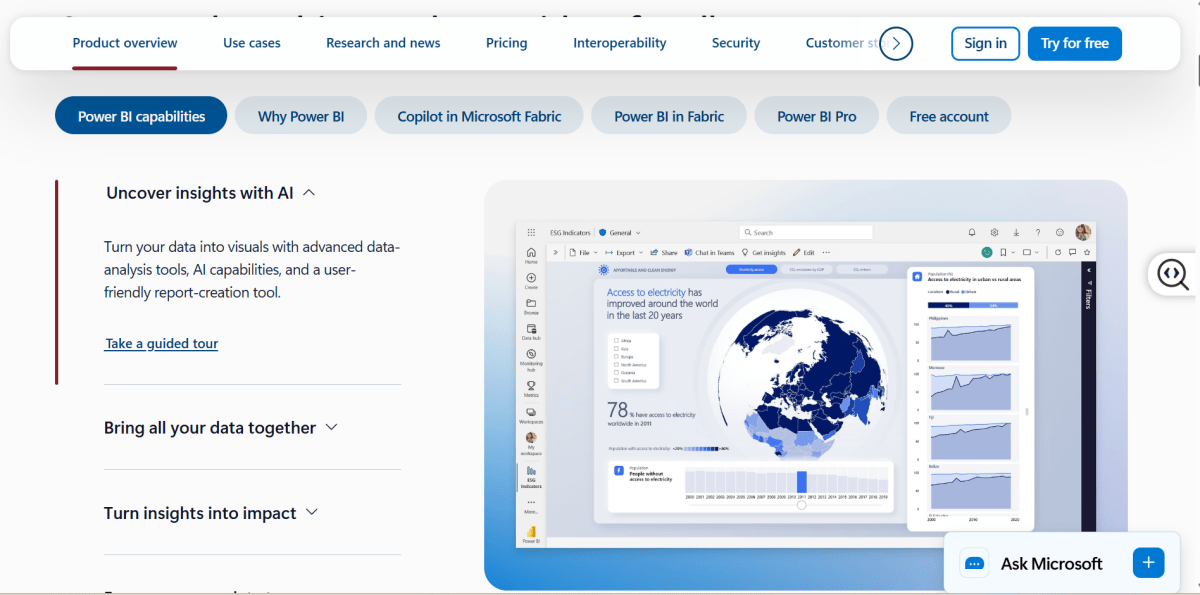Expand Bring all your data together
Image resolution: width=1200 pixels, height=595 pixels.
[x=332, y=427]
